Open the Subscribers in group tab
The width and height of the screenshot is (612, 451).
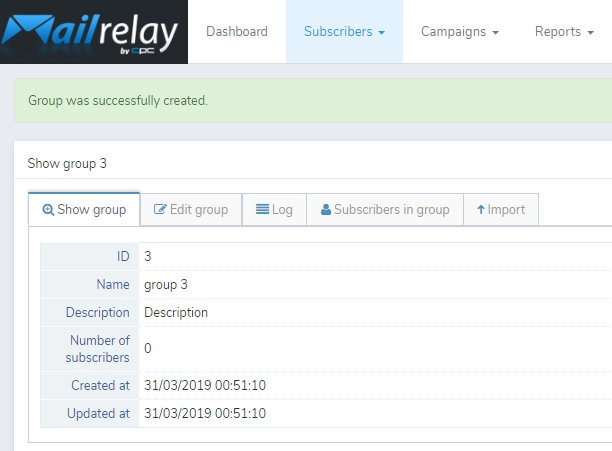pos(385,210)
